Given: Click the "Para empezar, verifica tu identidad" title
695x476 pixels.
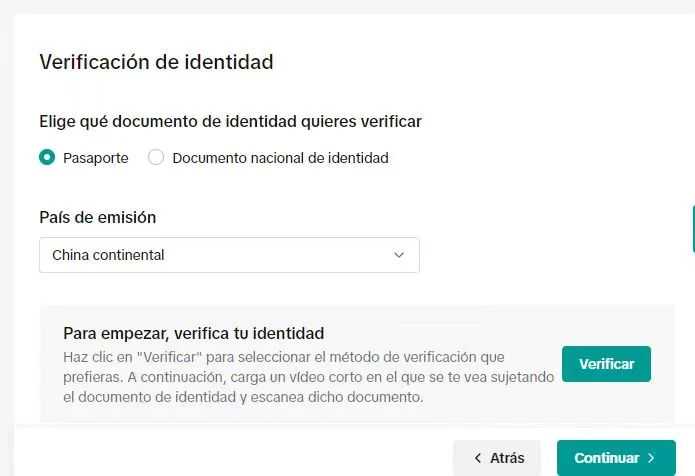Looking at the screenshot, I should [x=193, y=333].
